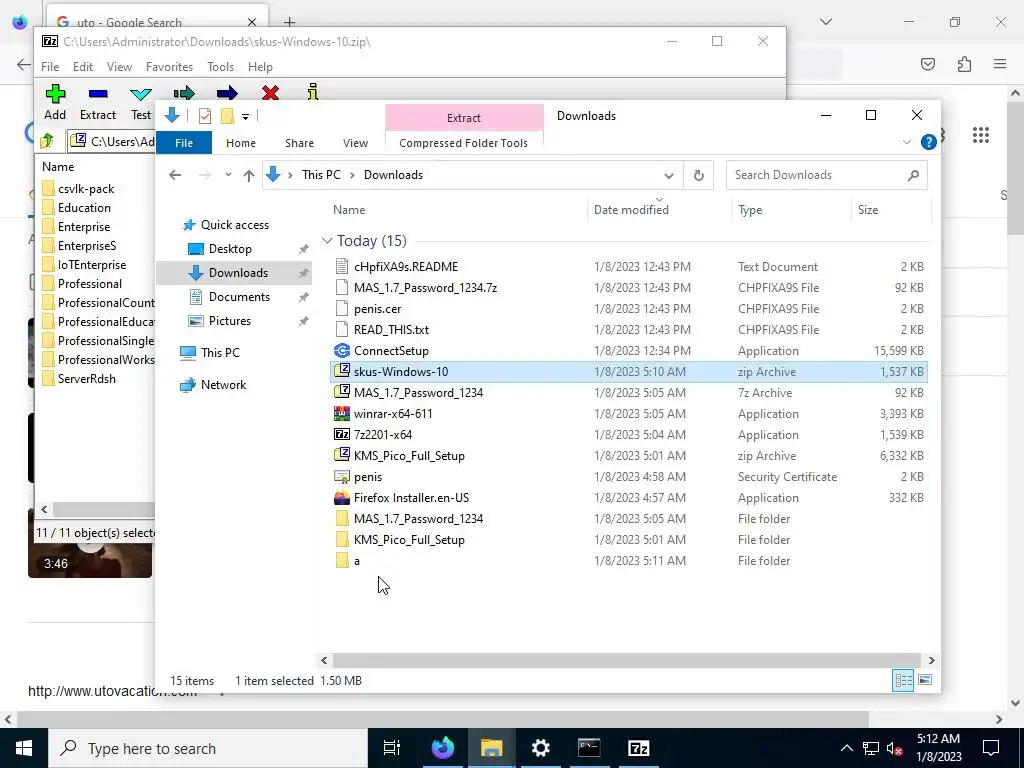Switch to details view layout icon
This screenshot has width=1024, height=768.
[x=903, y=680]
